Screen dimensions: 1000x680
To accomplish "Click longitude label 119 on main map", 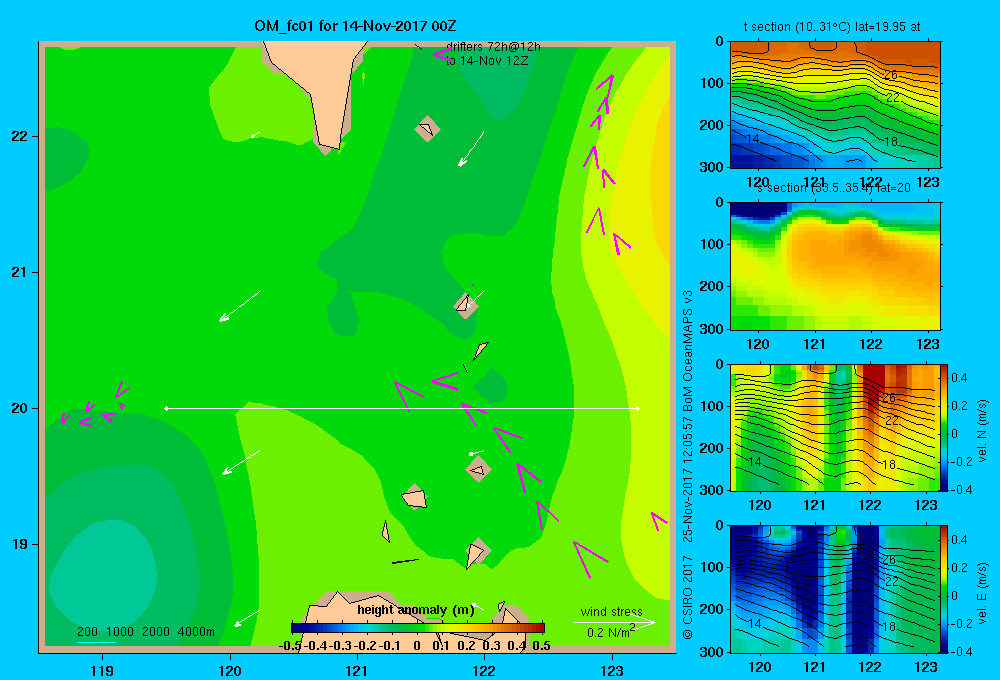I will coord(102,670).
